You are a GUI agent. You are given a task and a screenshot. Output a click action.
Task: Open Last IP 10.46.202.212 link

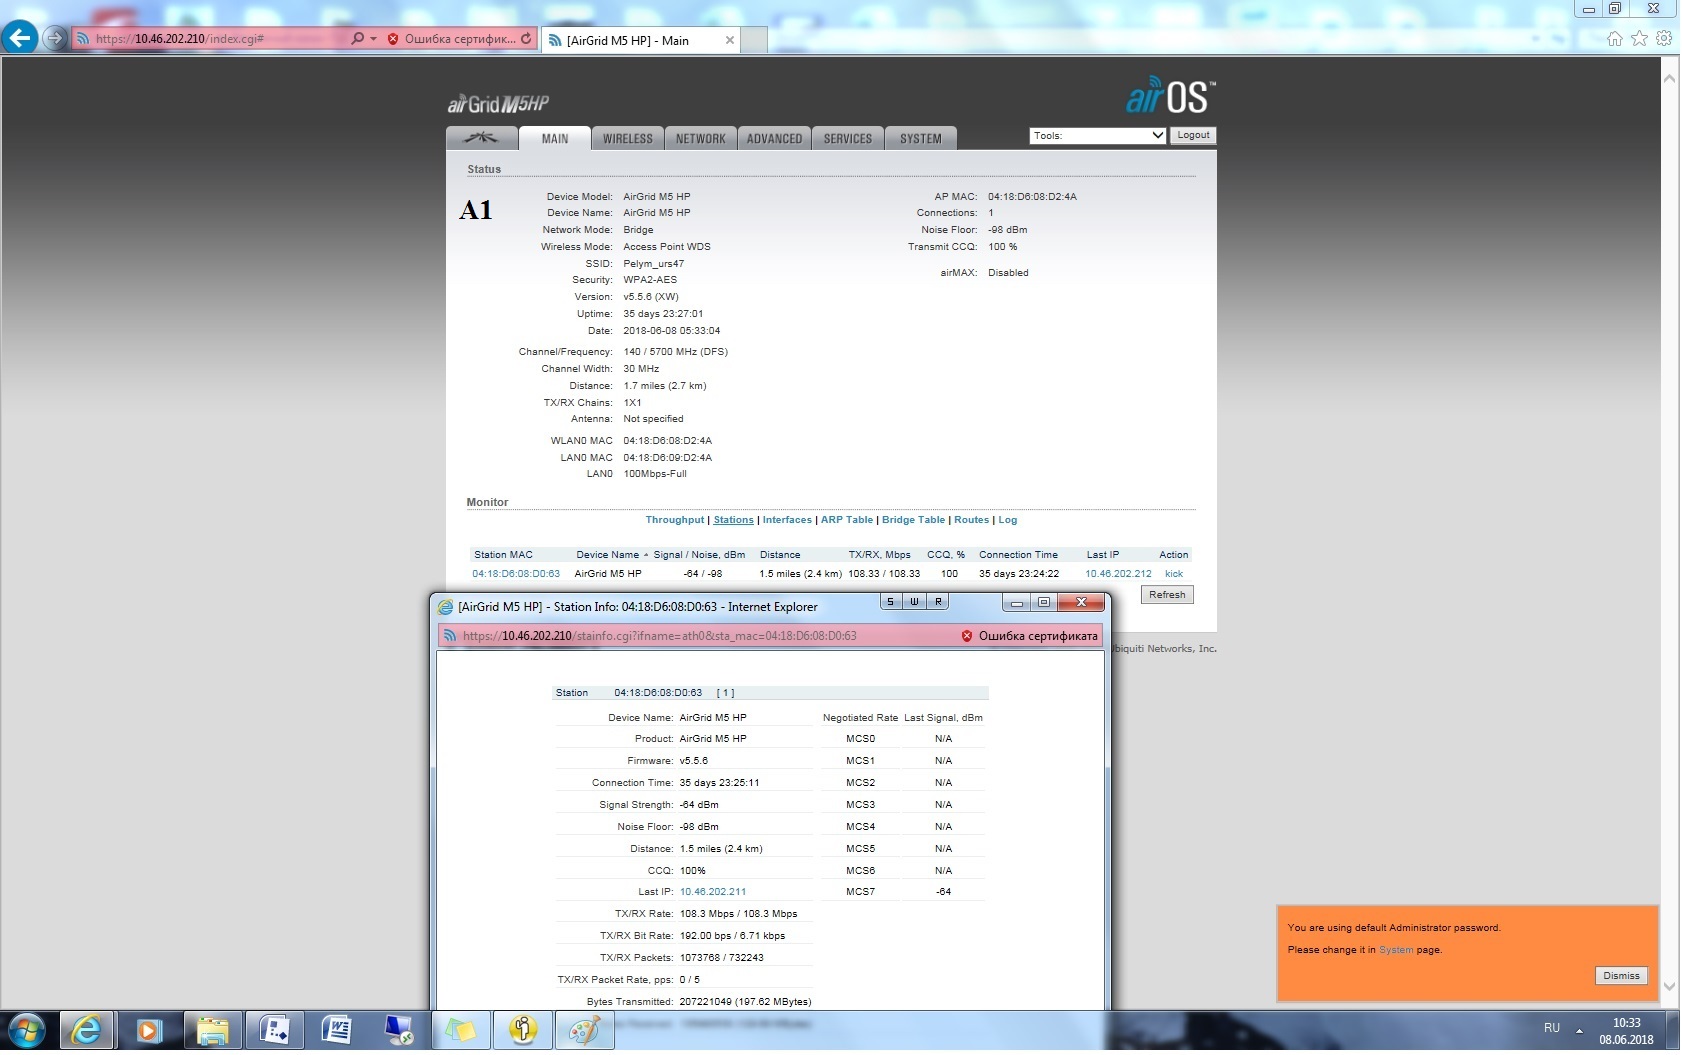(1118, 574)
